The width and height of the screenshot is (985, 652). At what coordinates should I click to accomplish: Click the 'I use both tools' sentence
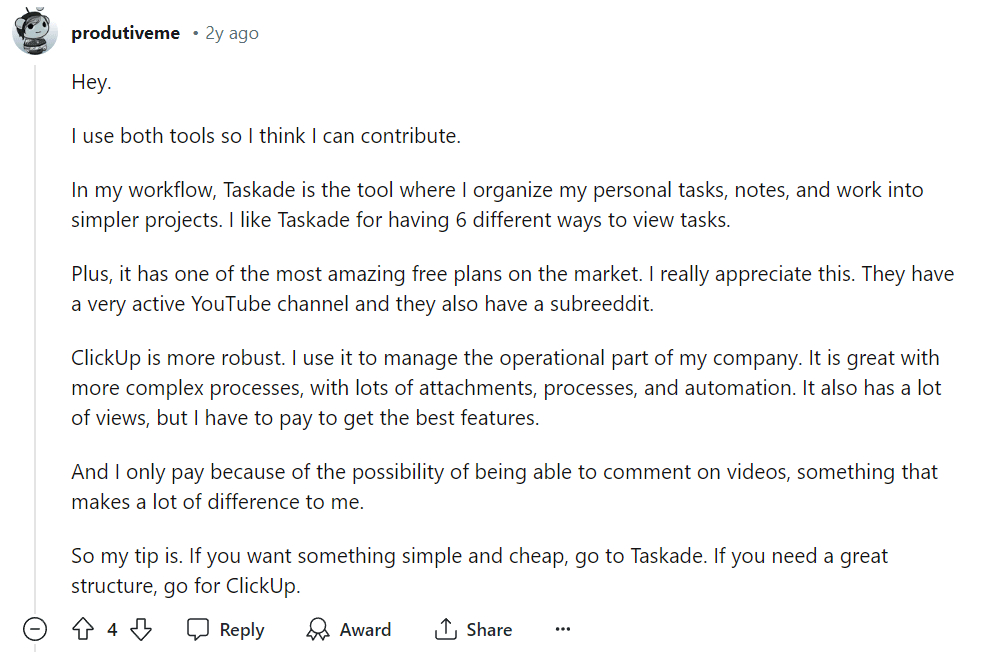[x=266, y=136]
